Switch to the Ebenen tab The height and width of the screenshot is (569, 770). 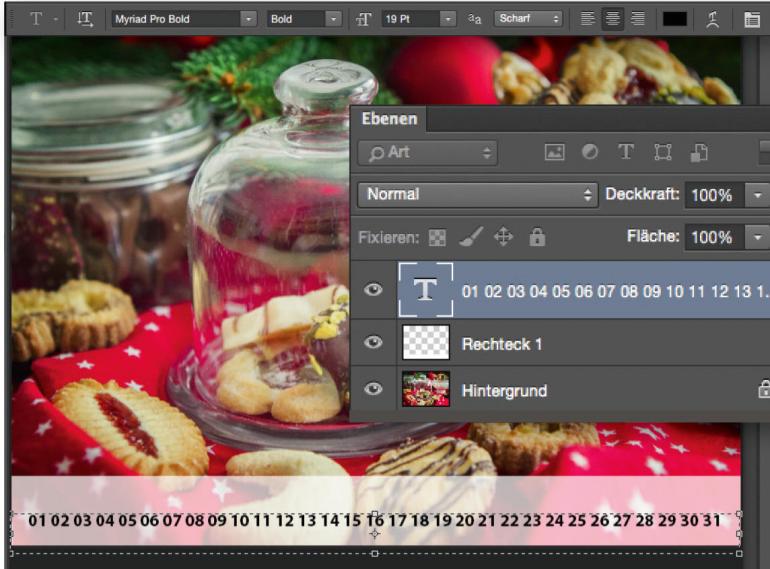tap(389, 119)
